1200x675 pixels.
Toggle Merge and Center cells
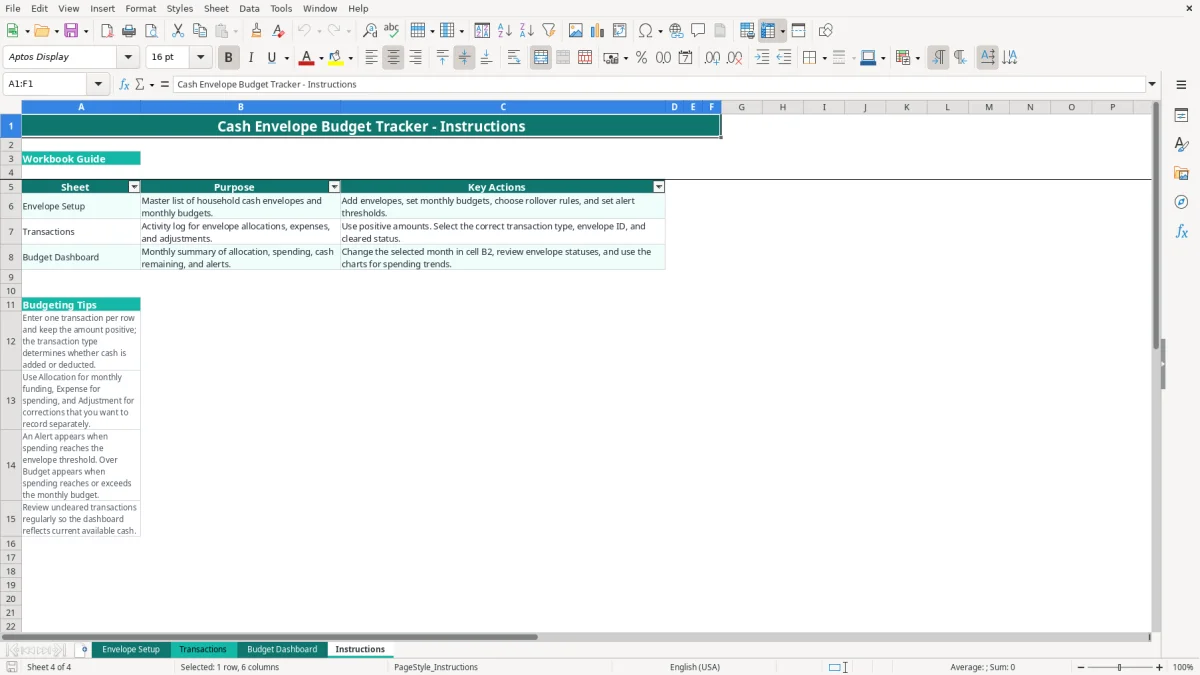[541, 58]
